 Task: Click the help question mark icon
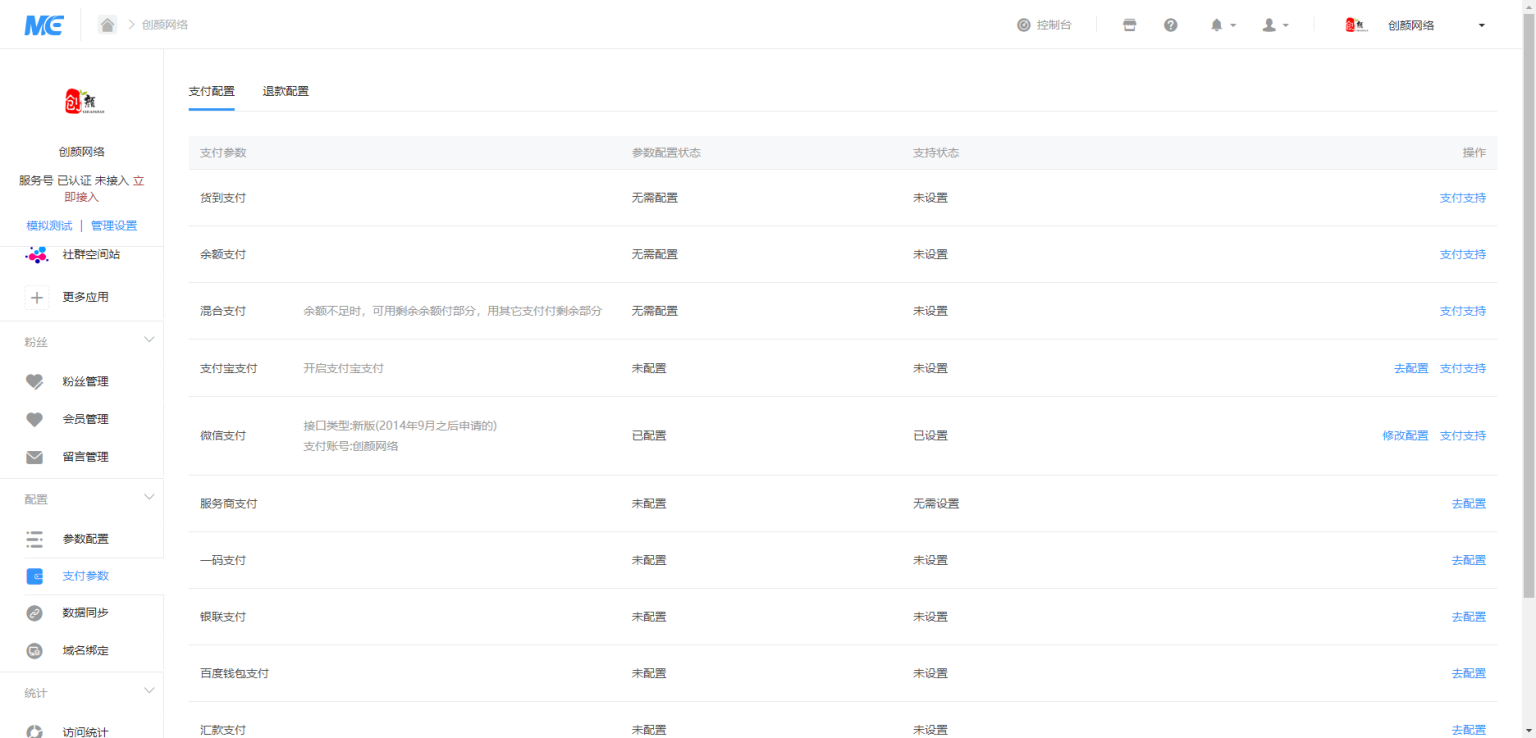click(x=1170, y=25)
